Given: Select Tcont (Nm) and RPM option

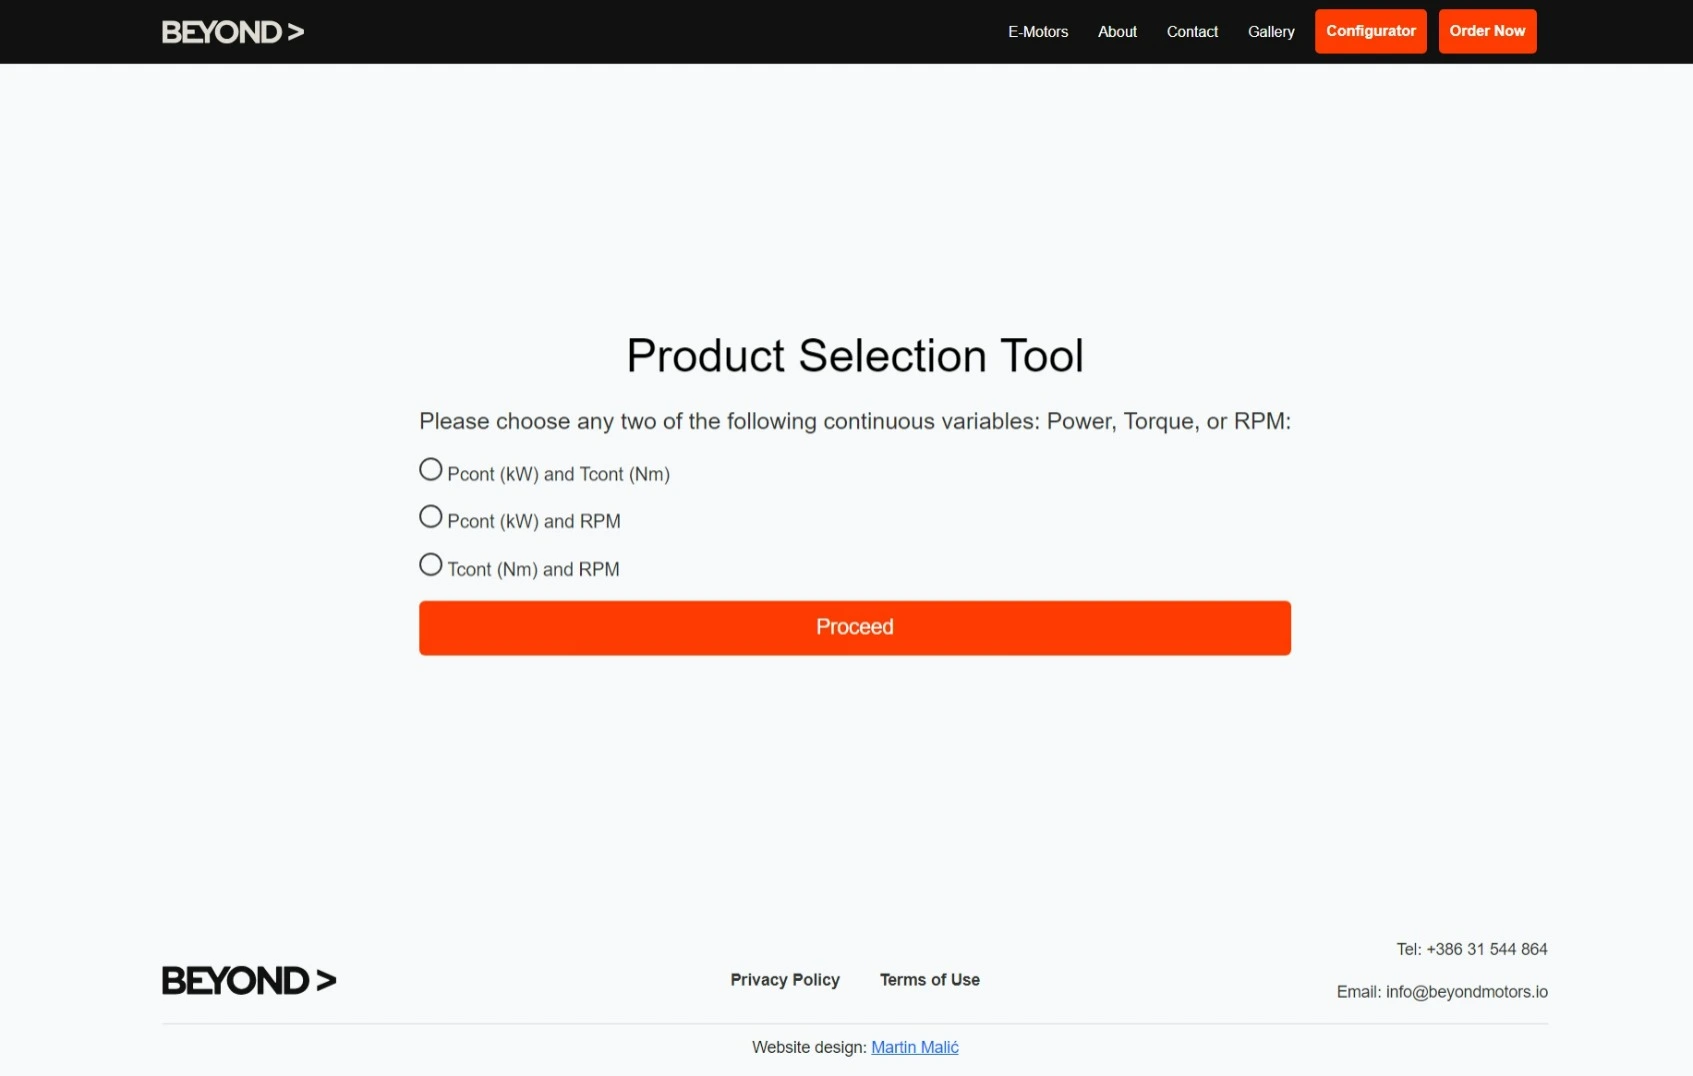Looking at the screenshot, I should click(431, 564).
